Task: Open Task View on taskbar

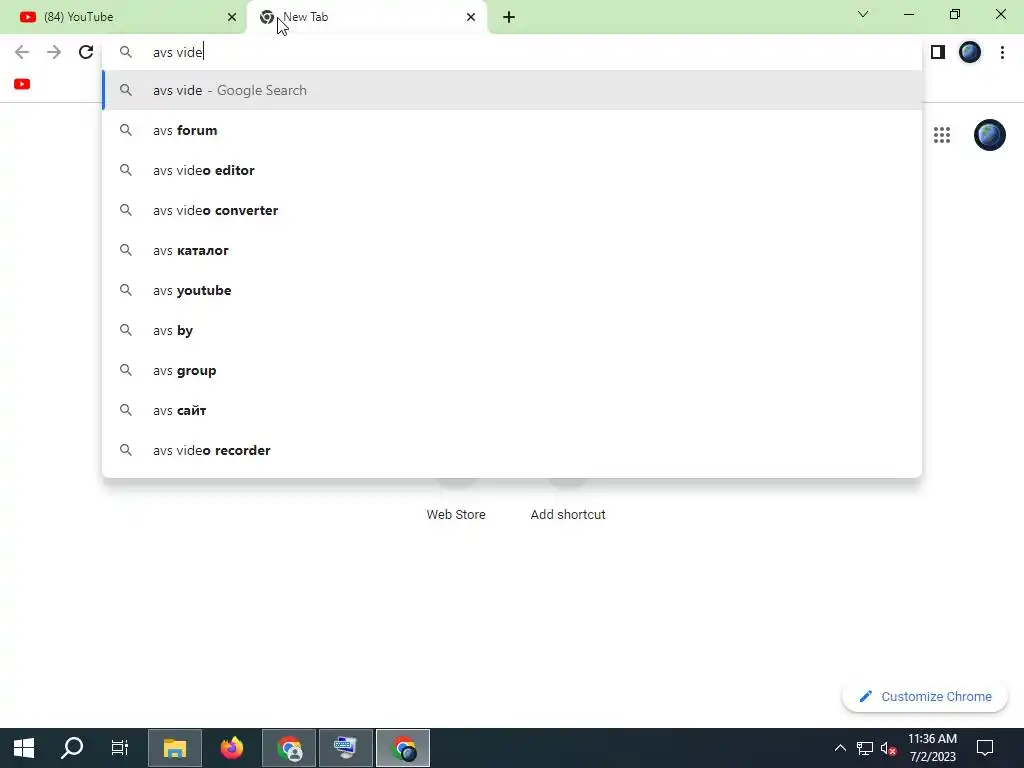Action: point(120,748)
